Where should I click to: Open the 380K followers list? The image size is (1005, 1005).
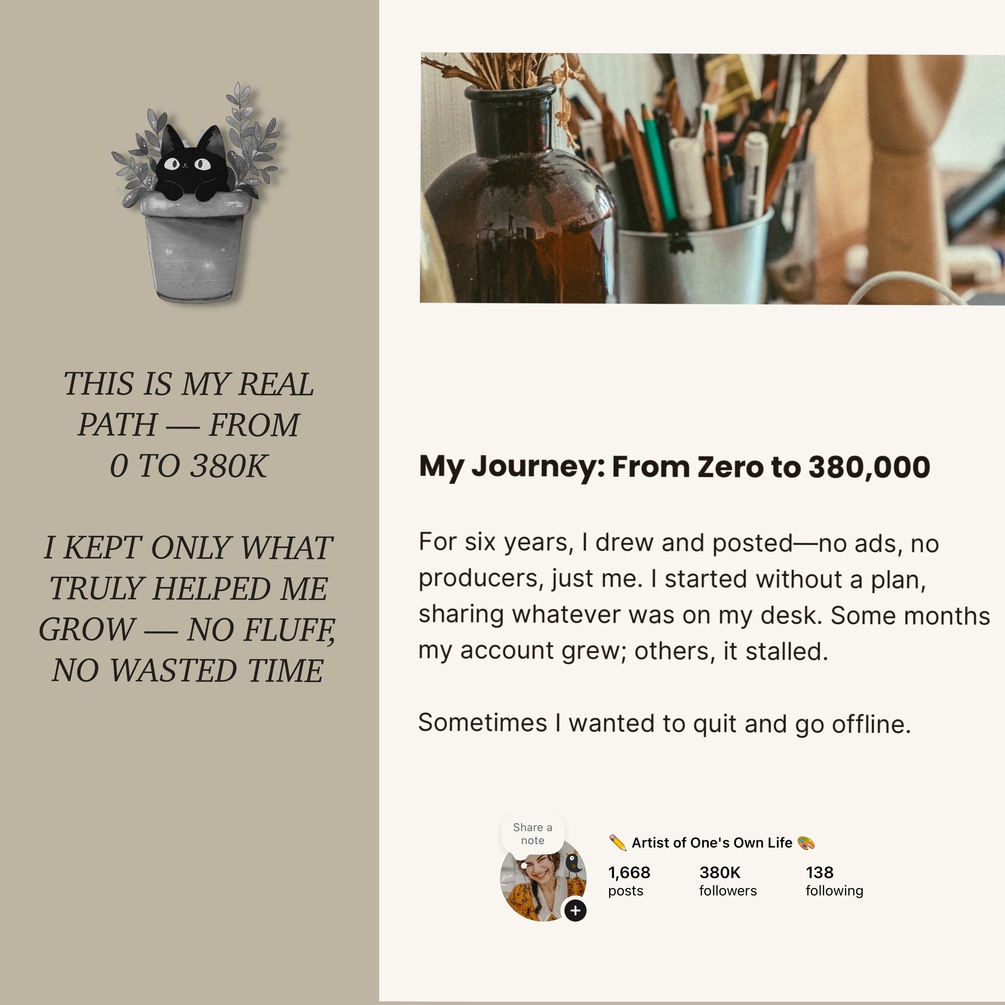(727, 881)
